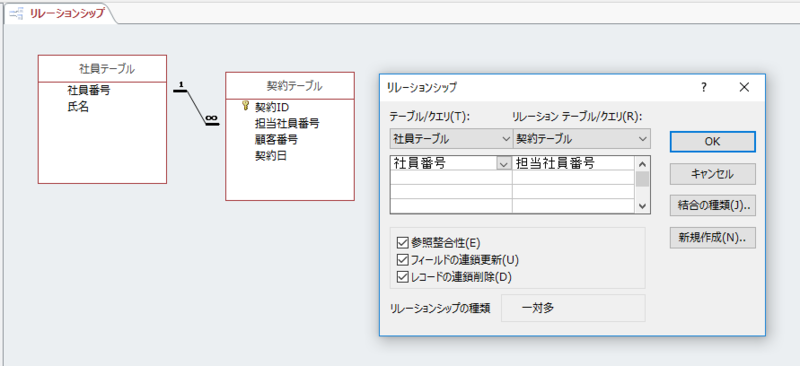Click the field grid scrollbar thumb
The image size is (800, 366).
point(642,179)
